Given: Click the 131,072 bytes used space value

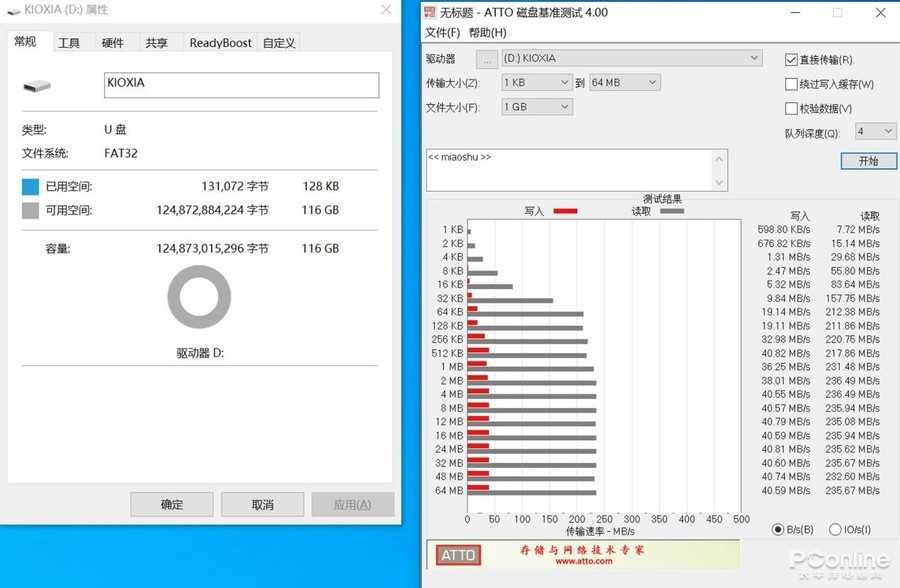Looking at the screenshot, I should 235,186.
